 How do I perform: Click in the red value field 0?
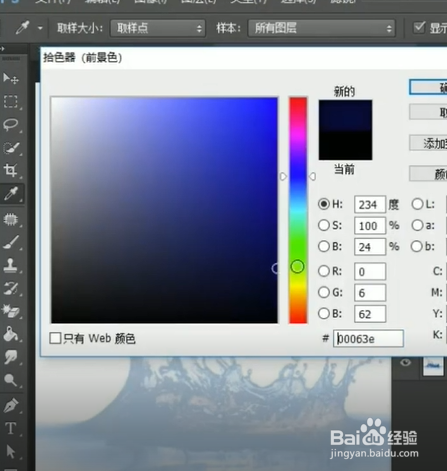370,272
